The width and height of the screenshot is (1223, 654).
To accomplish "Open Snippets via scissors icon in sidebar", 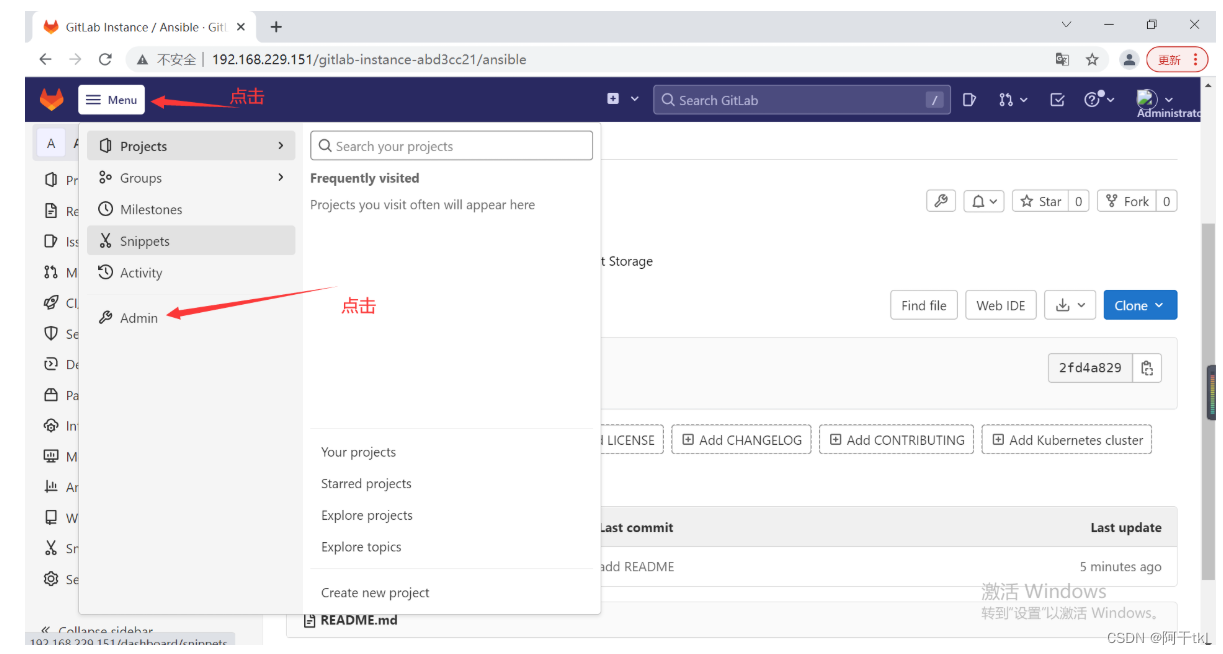I will click(x=51, y=548).
